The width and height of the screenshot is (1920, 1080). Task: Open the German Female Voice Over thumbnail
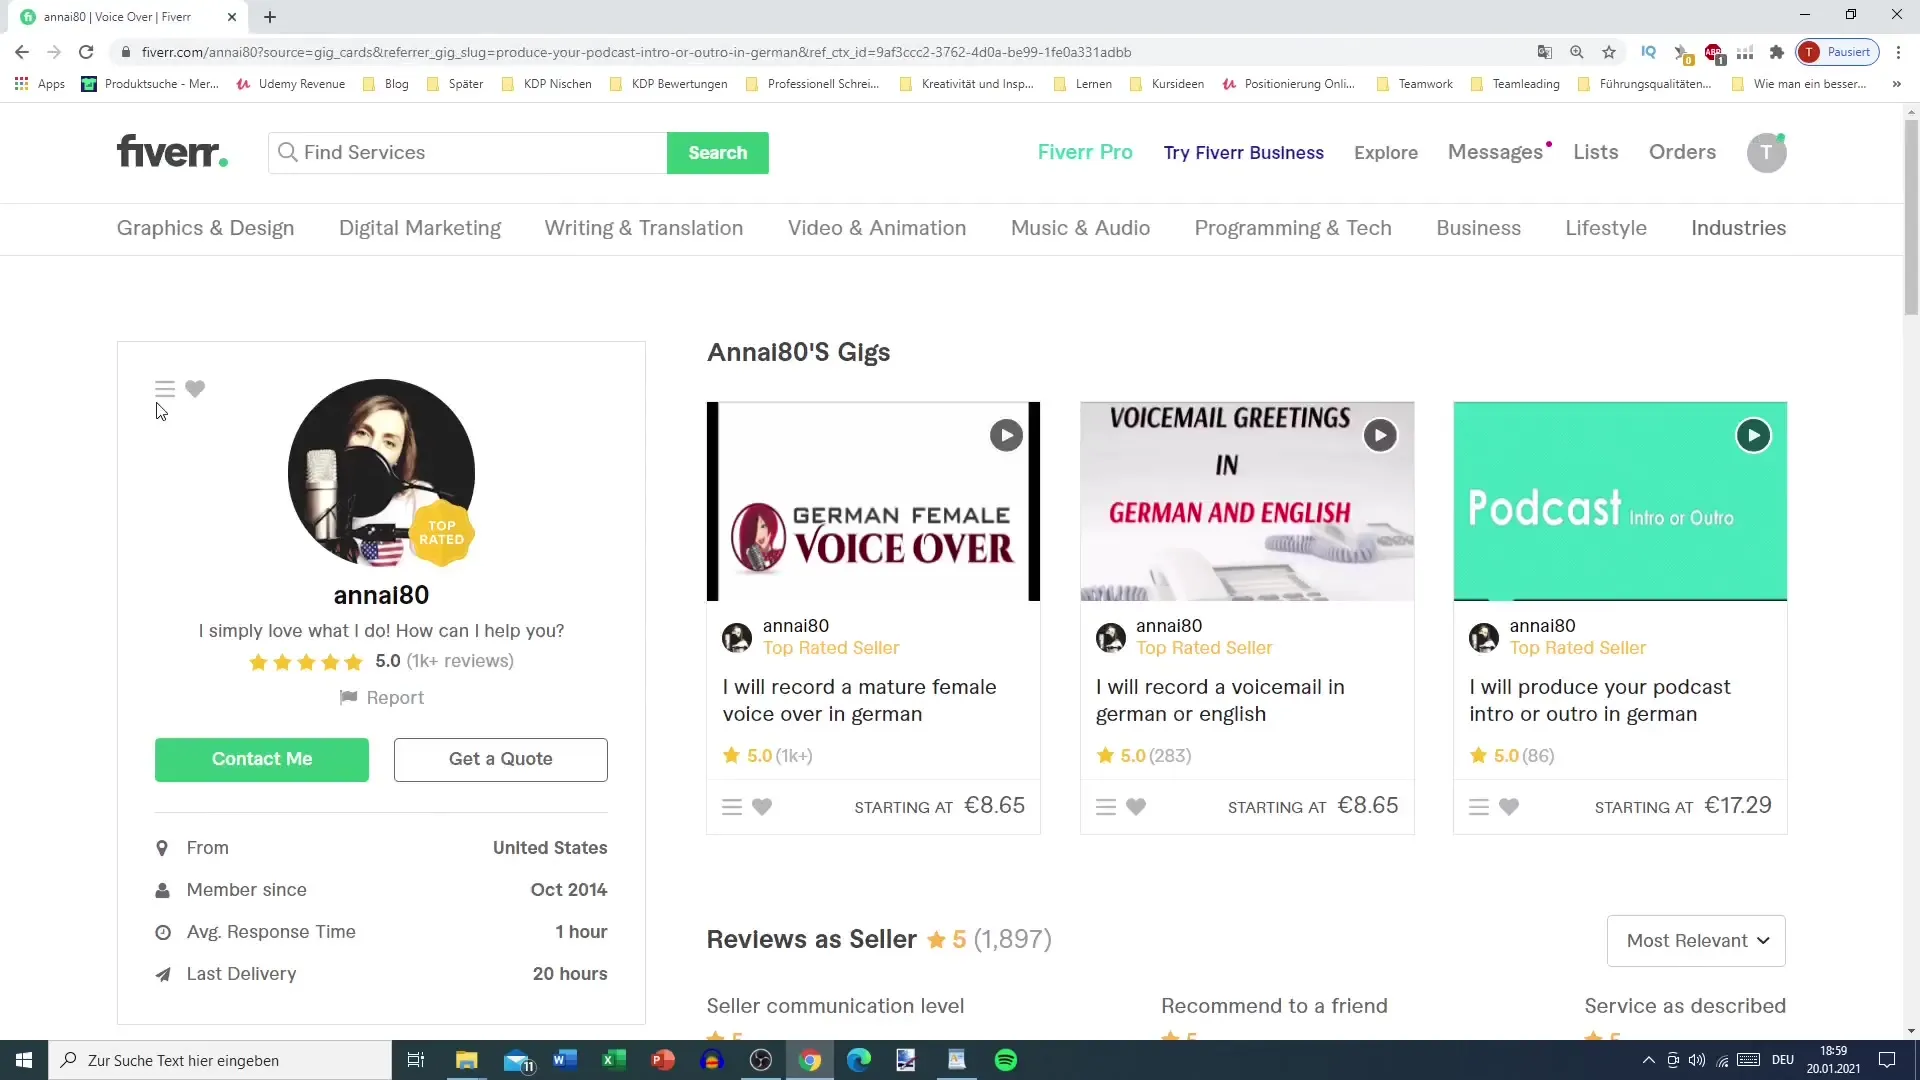click(873, 501)
